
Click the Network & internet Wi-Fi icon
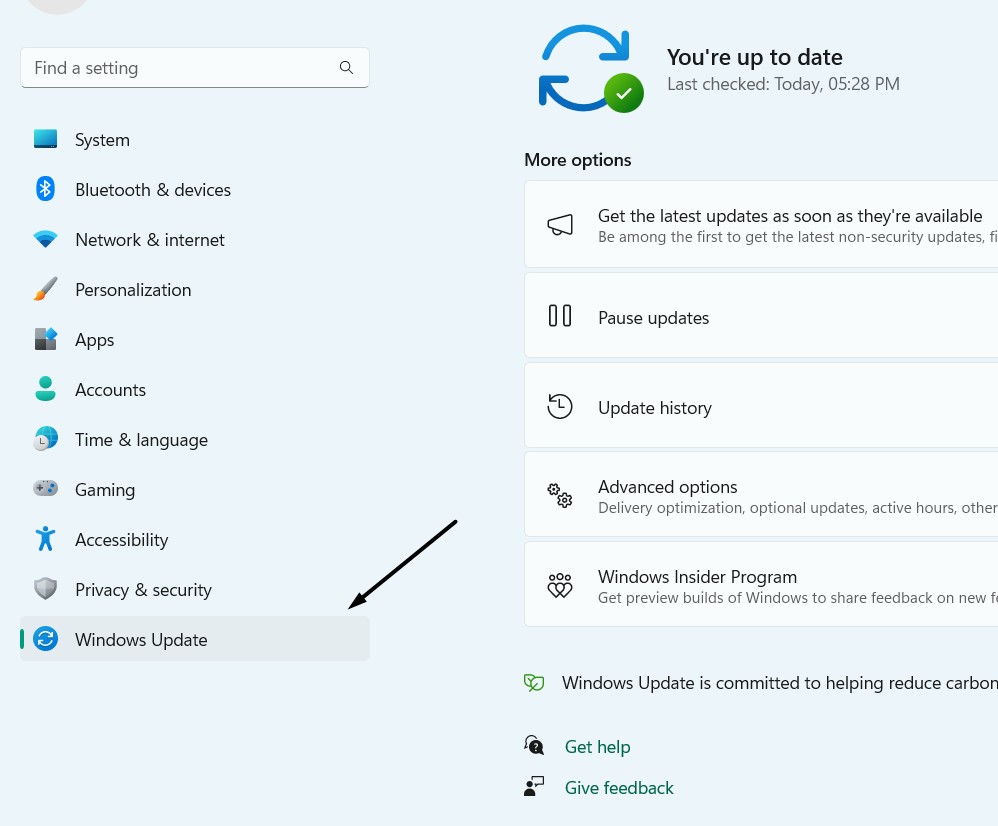coord(45,239)
